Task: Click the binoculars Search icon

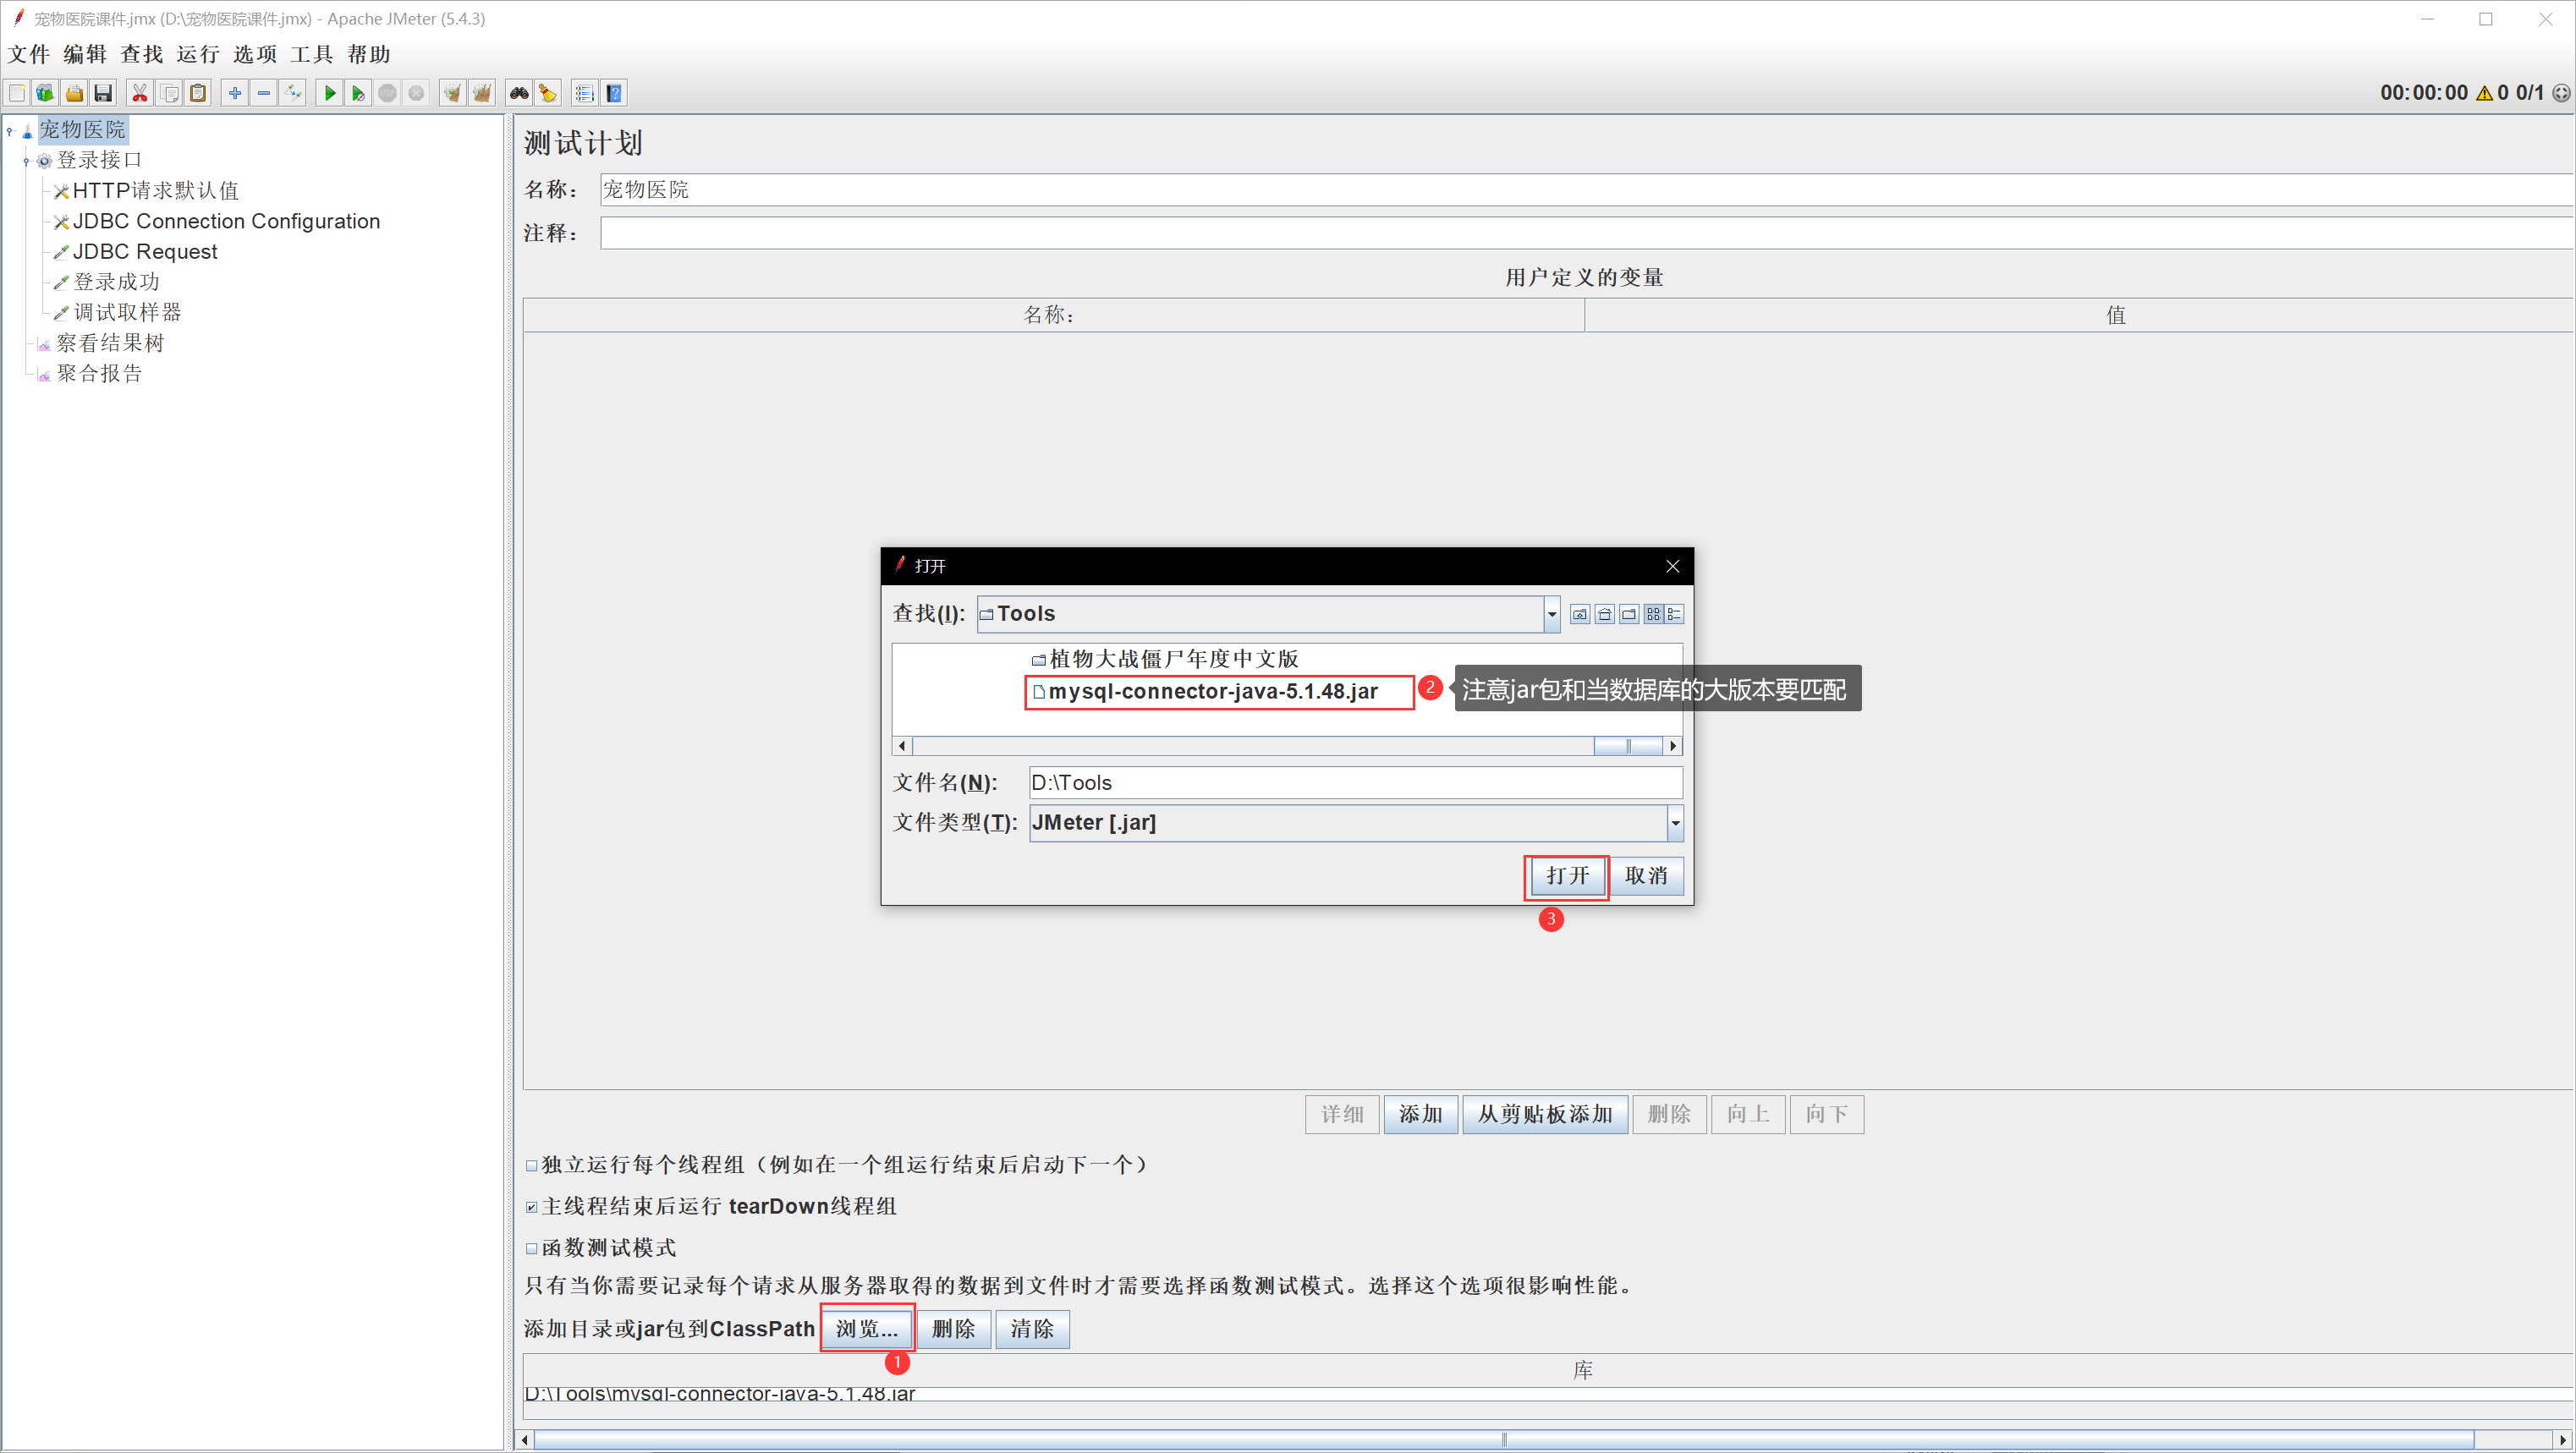Action: pos(518,93)
